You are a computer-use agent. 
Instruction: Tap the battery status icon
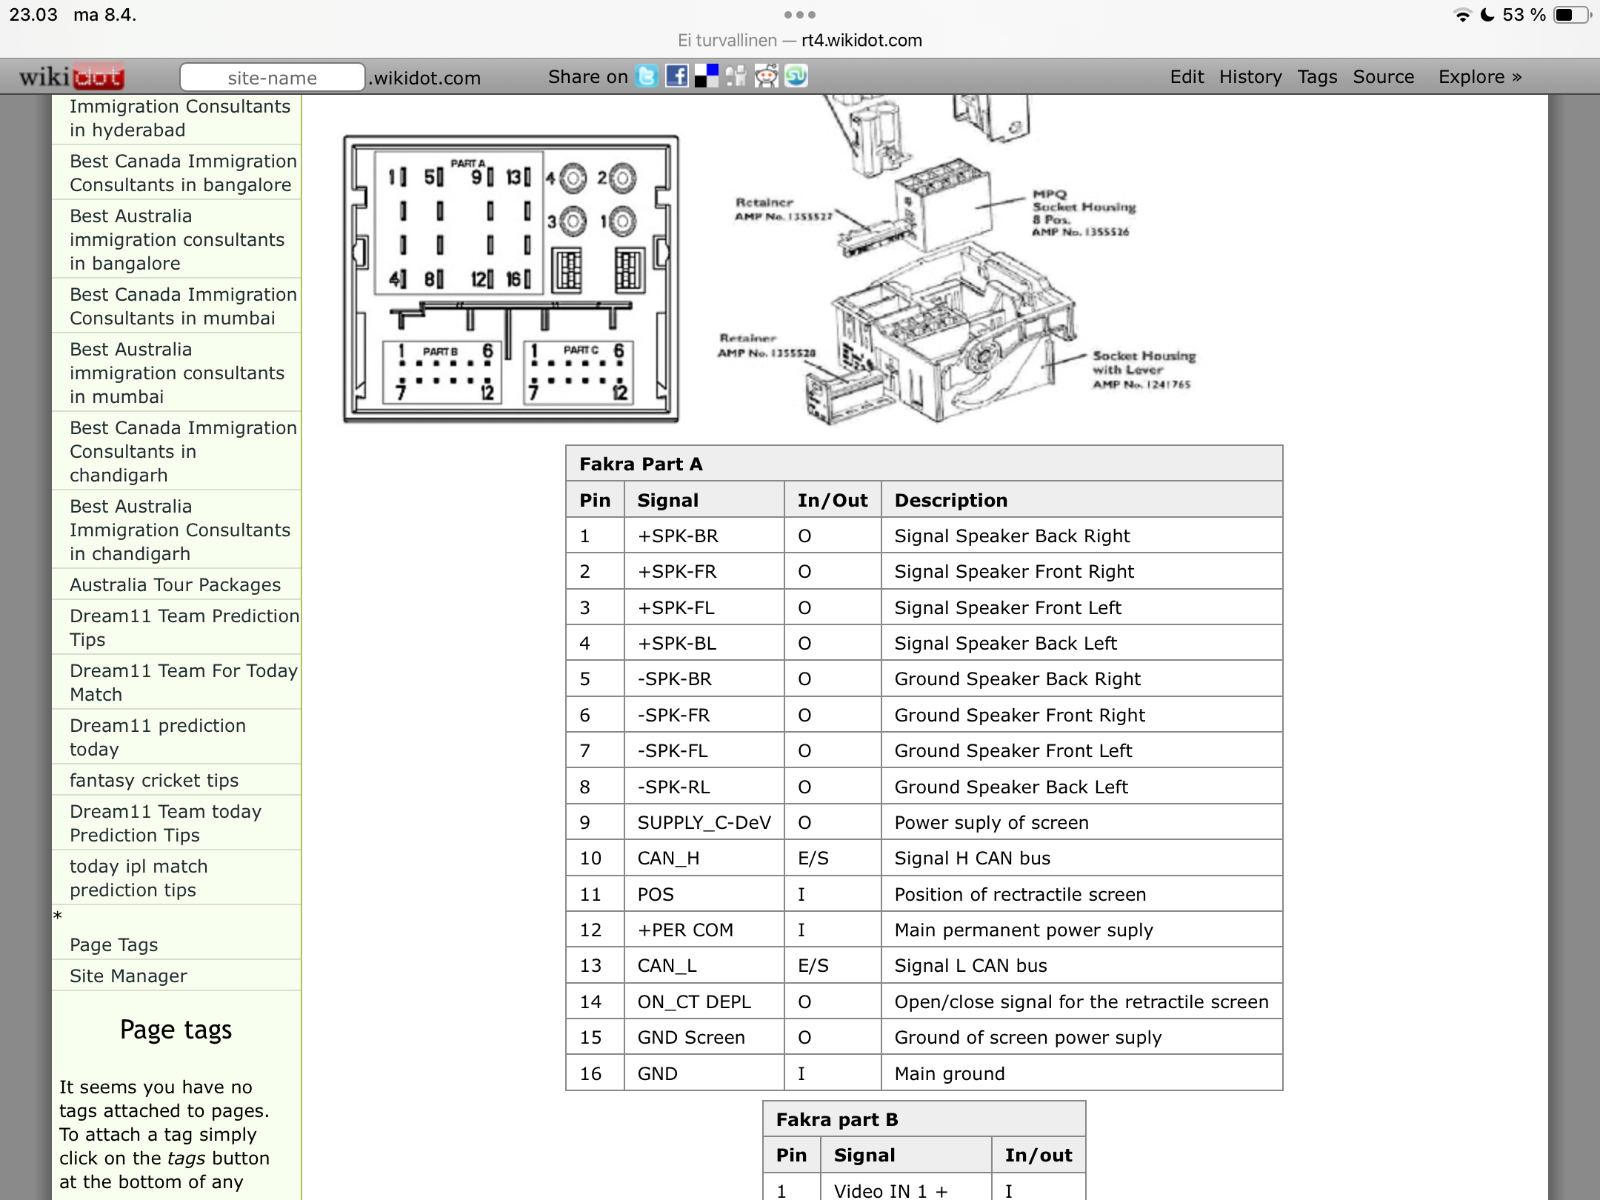pos(1572,15)
